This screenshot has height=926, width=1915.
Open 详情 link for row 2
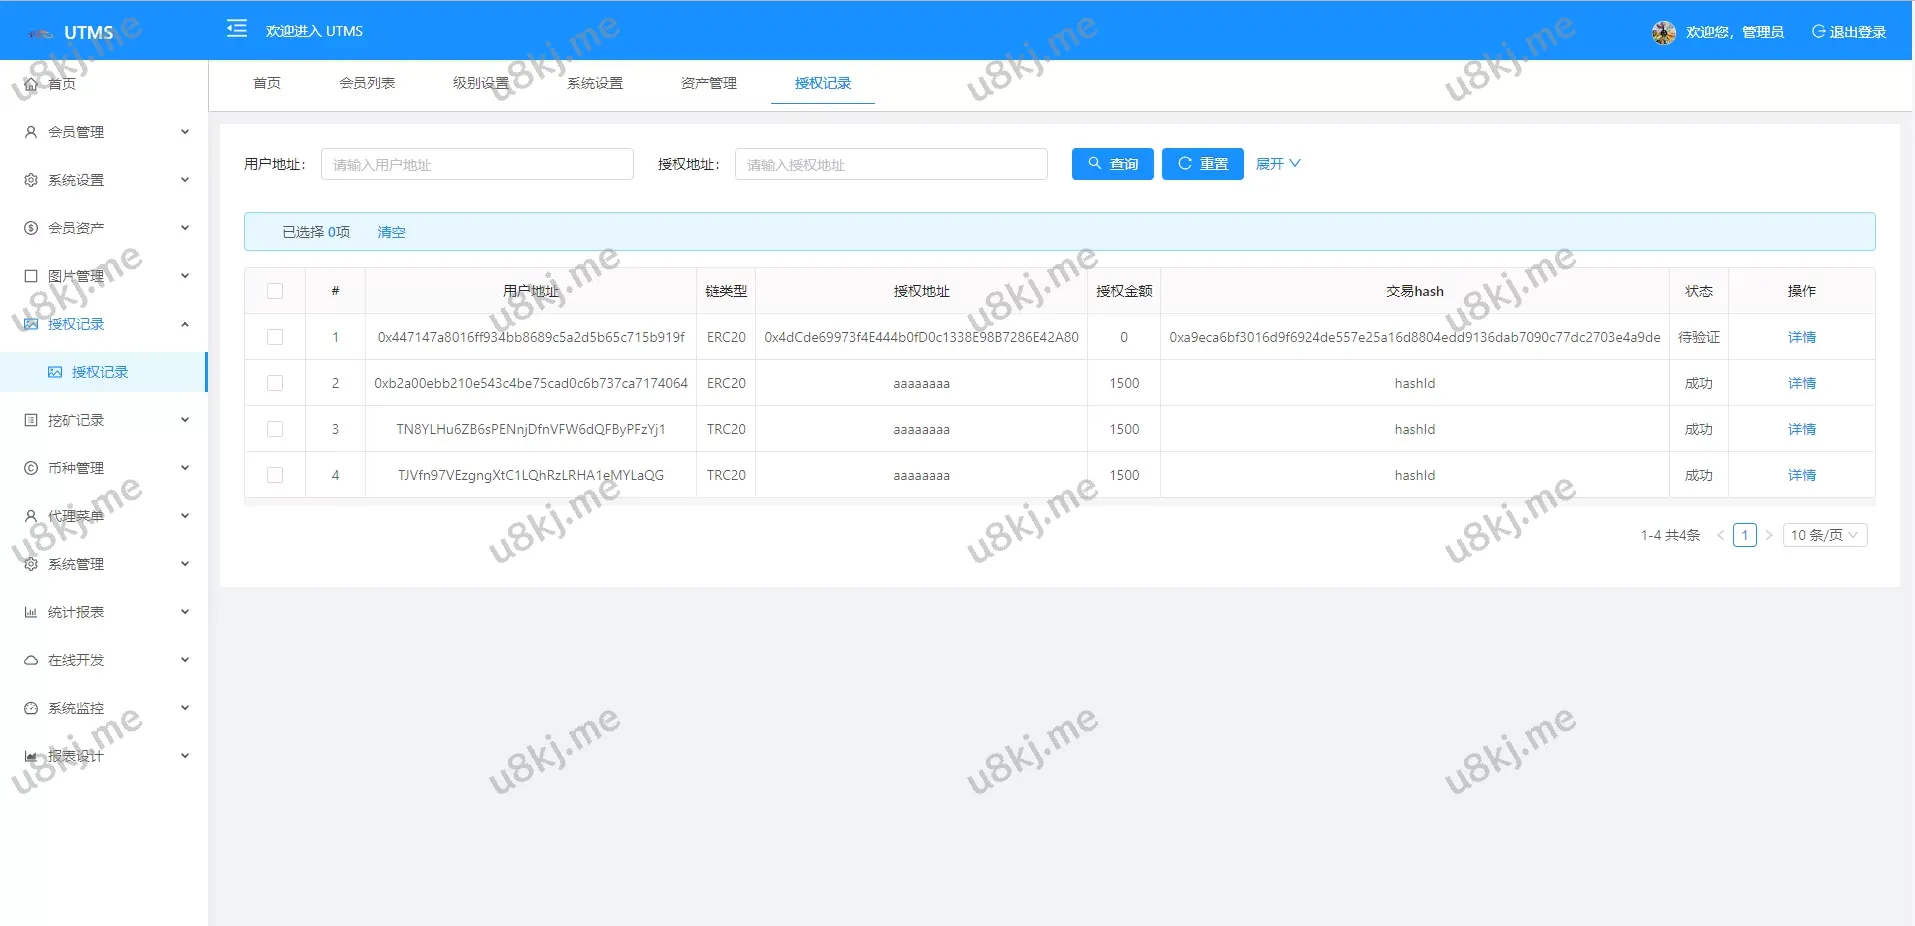[x=1801, y=383]
